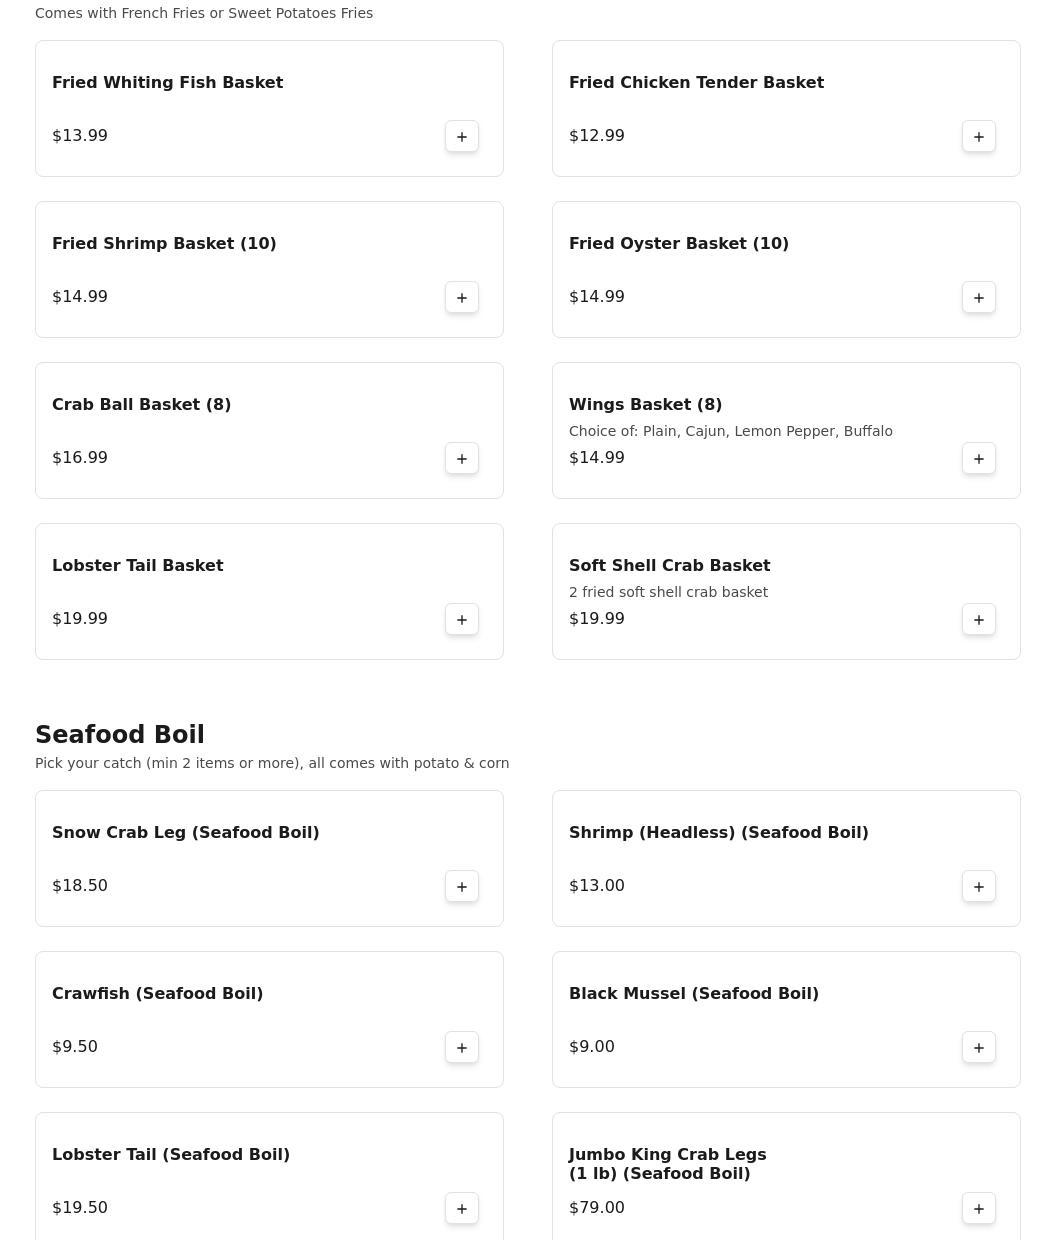Add Snow Crab Leg seafood boil
The width and height of the screenshot is (1050, 1240).
pyautogui.click(x=461, y=887)
